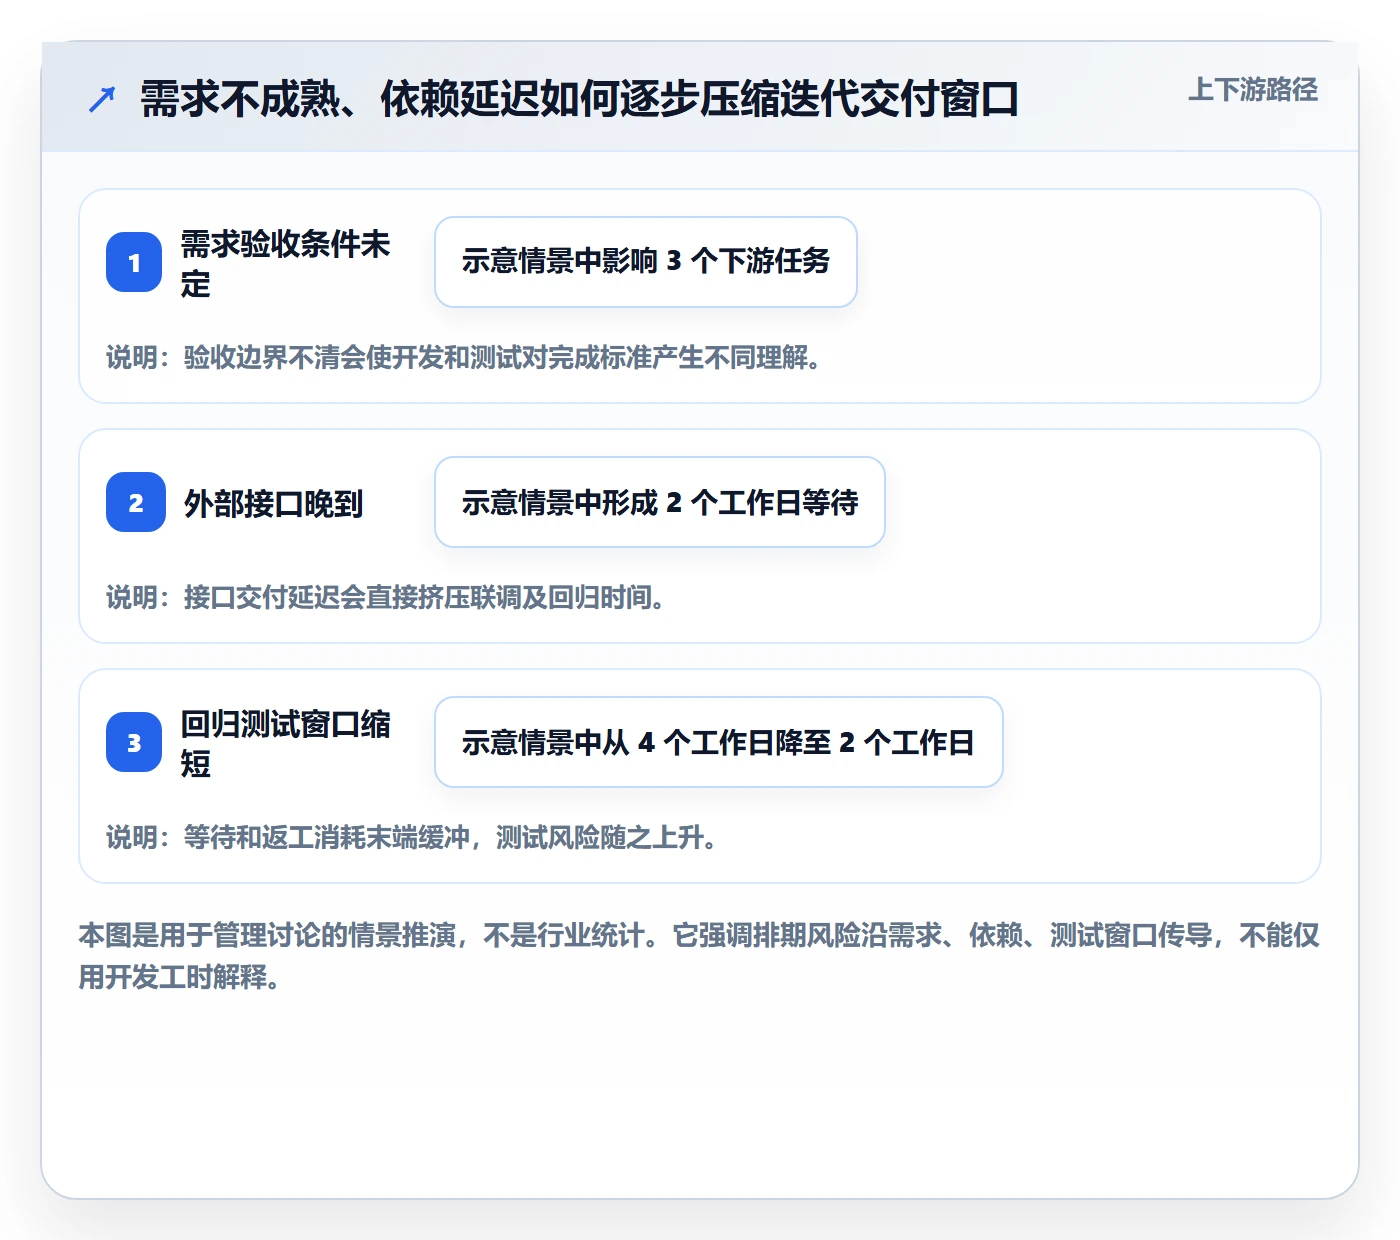Click the 上下游路径 label in header
Screen dimensions: 1400x1240
[1253, 89]
